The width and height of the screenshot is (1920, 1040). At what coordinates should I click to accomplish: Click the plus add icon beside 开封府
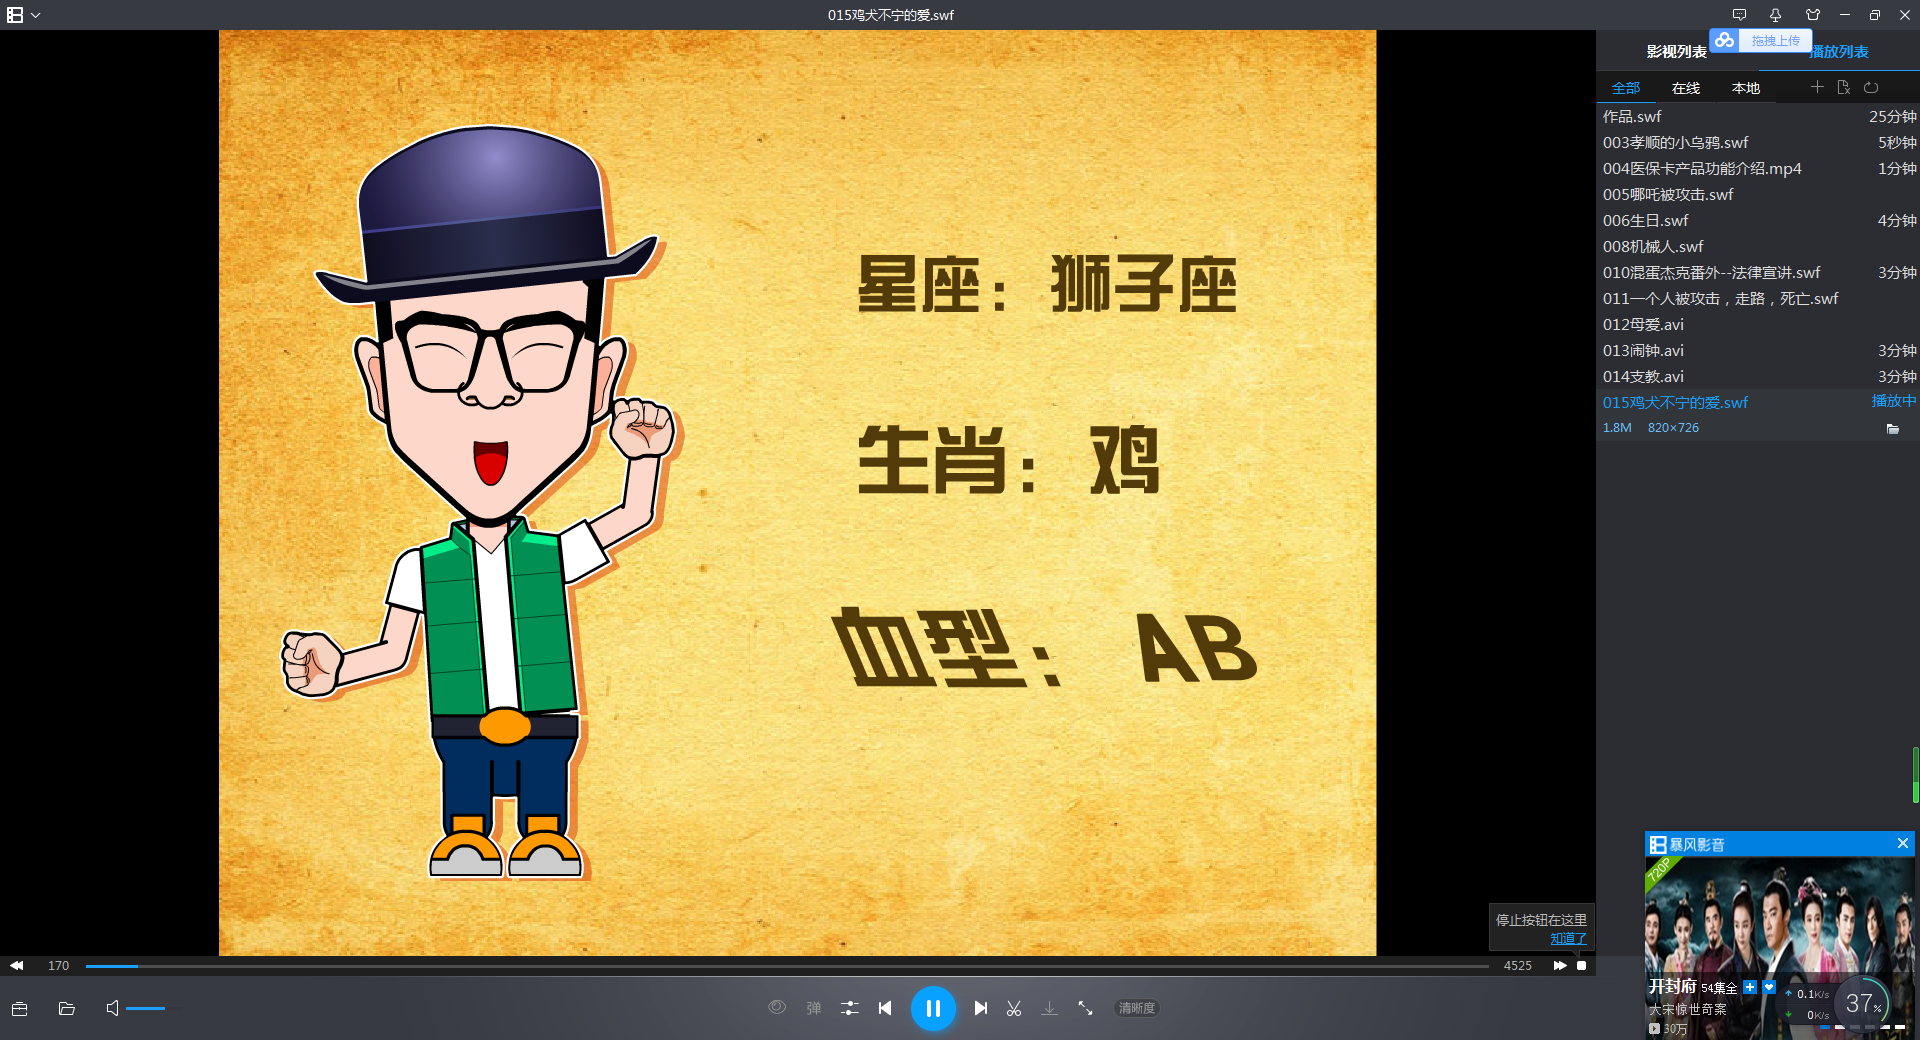pos(1750,987)
